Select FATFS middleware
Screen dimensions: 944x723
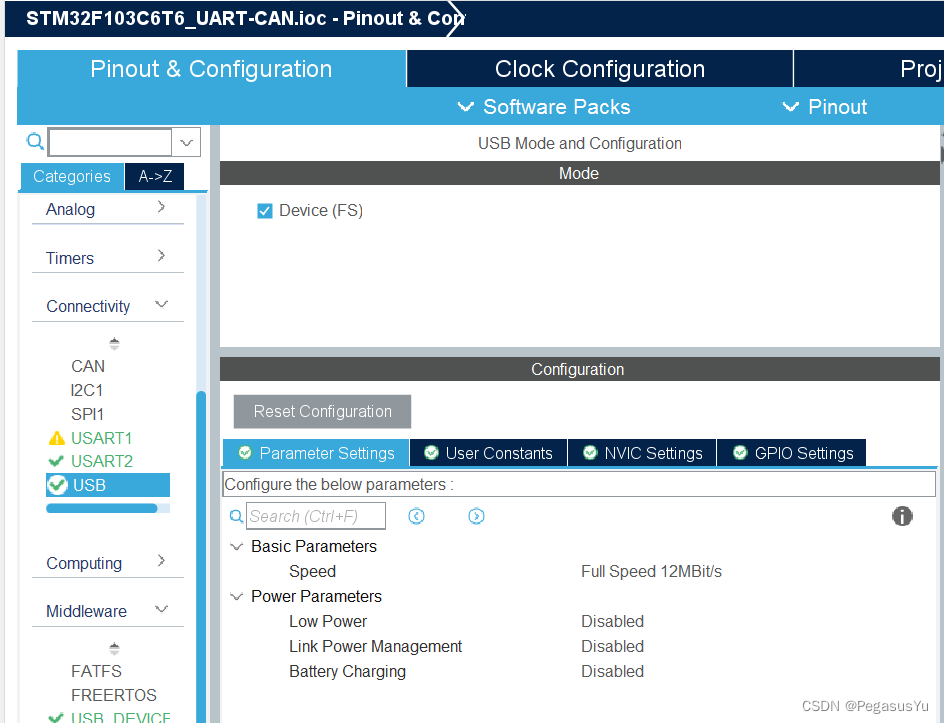(96, 671)
